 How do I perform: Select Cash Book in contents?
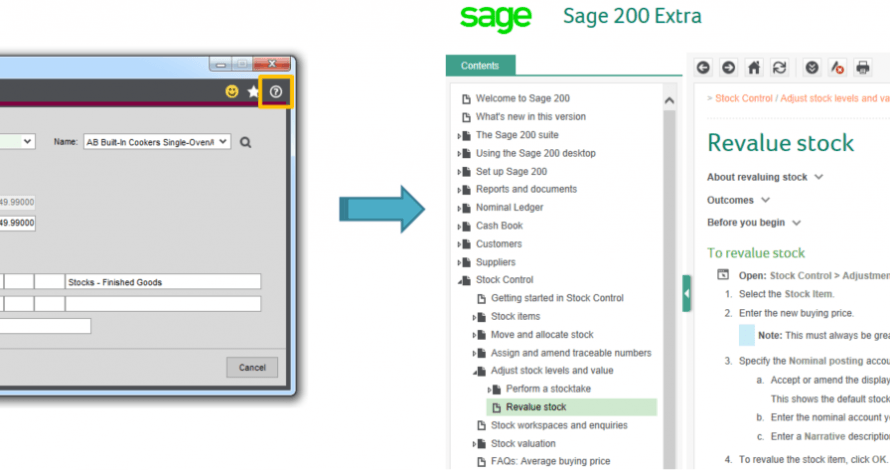[x=499, y=225]
